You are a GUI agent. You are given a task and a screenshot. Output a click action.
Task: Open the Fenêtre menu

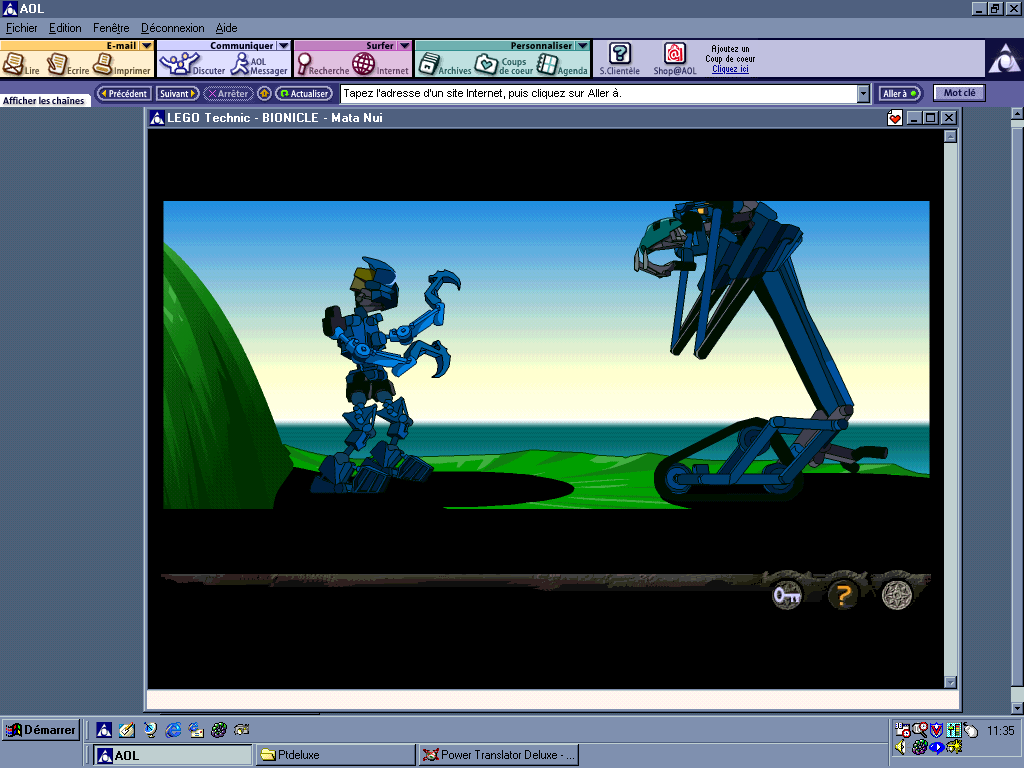point(111,28)
